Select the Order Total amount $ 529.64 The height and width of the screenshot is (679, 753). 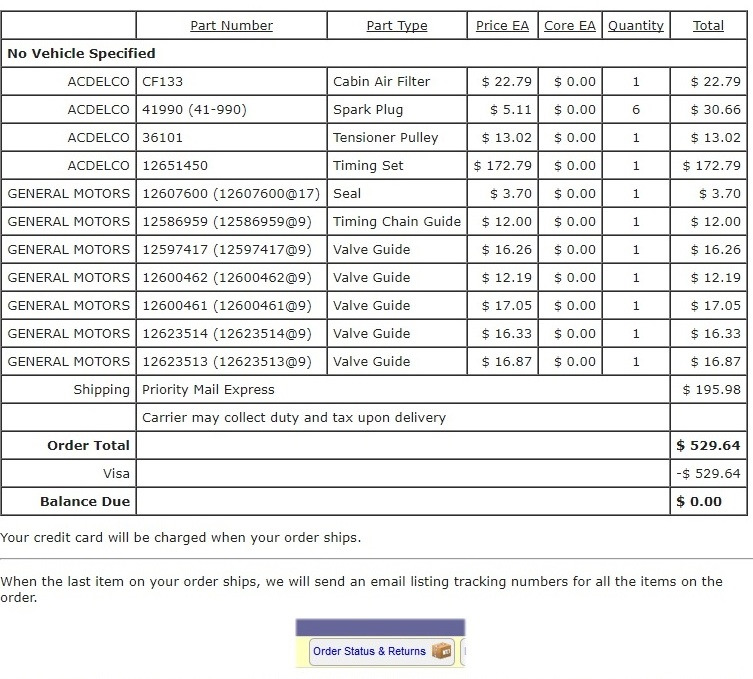click(x=708, y=446)
